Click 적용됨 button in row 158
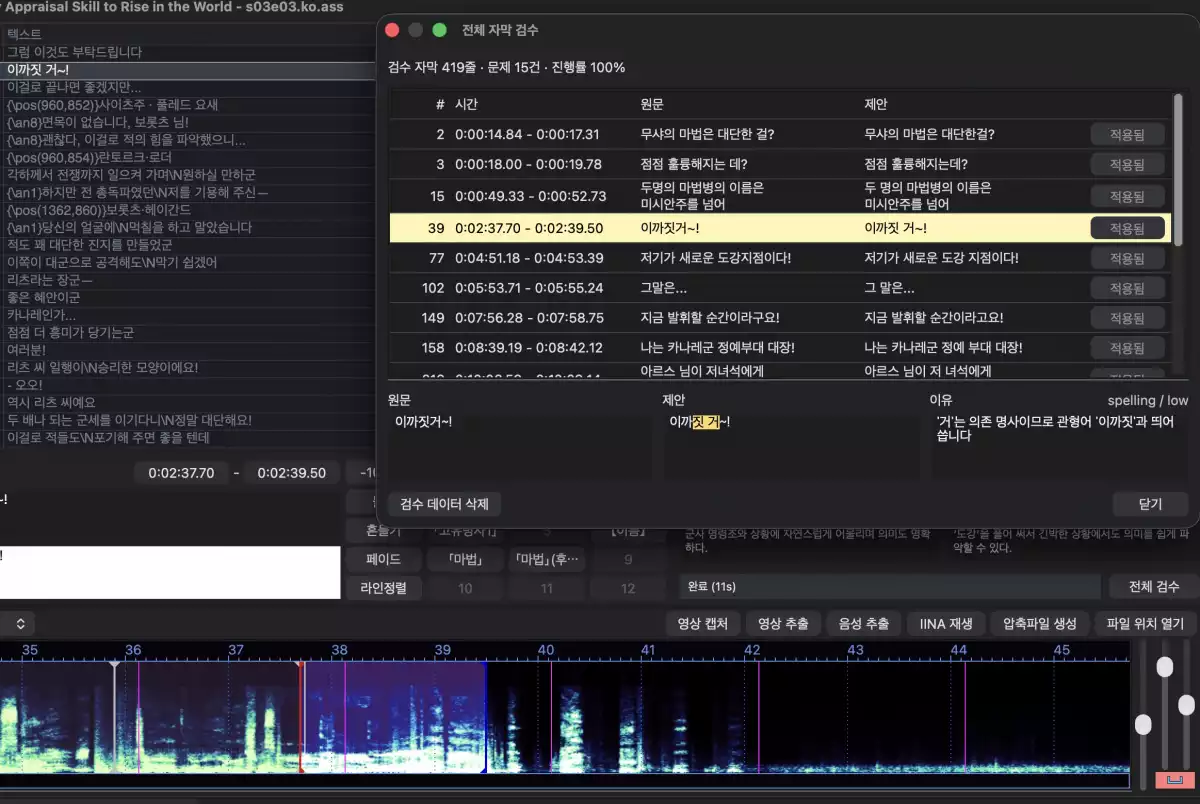Screen dimensions: 1200x804 coord(1127,348)
